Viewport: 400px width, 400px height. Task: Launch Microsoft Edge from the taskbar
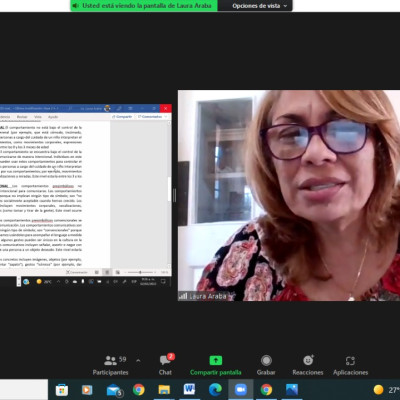[215, 389]
